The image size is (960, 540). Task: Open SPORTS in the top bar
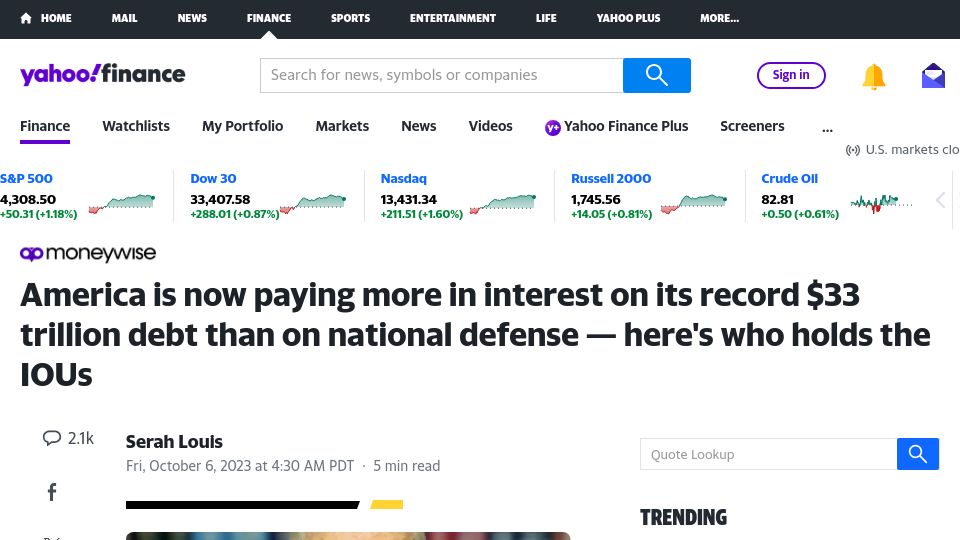coord(350,18)
